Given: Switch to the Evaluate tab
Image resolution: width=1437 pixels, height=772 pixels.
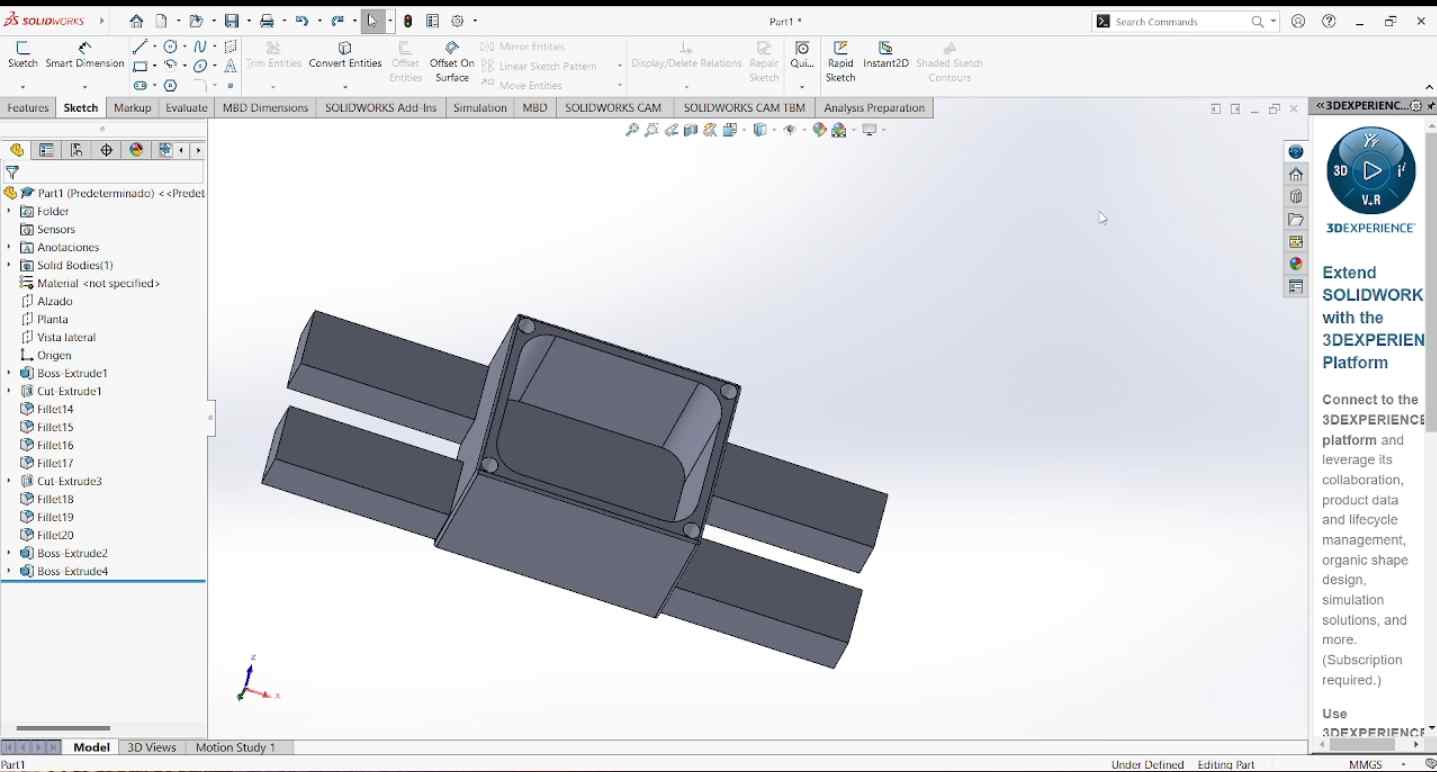Looking at the screenshot, I should pos(186,108).
